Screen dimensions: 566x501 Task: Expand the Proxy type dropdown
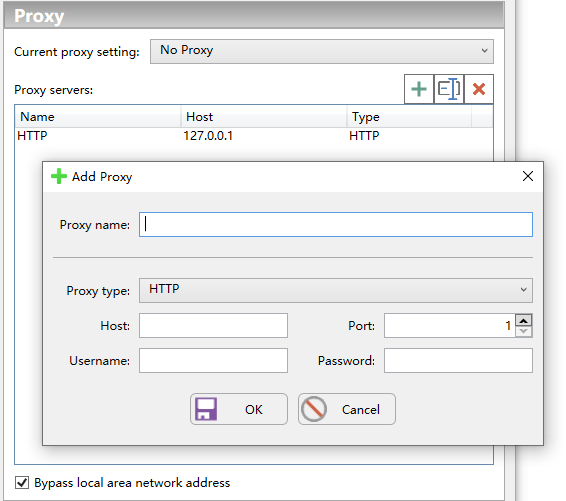(335, 290)
